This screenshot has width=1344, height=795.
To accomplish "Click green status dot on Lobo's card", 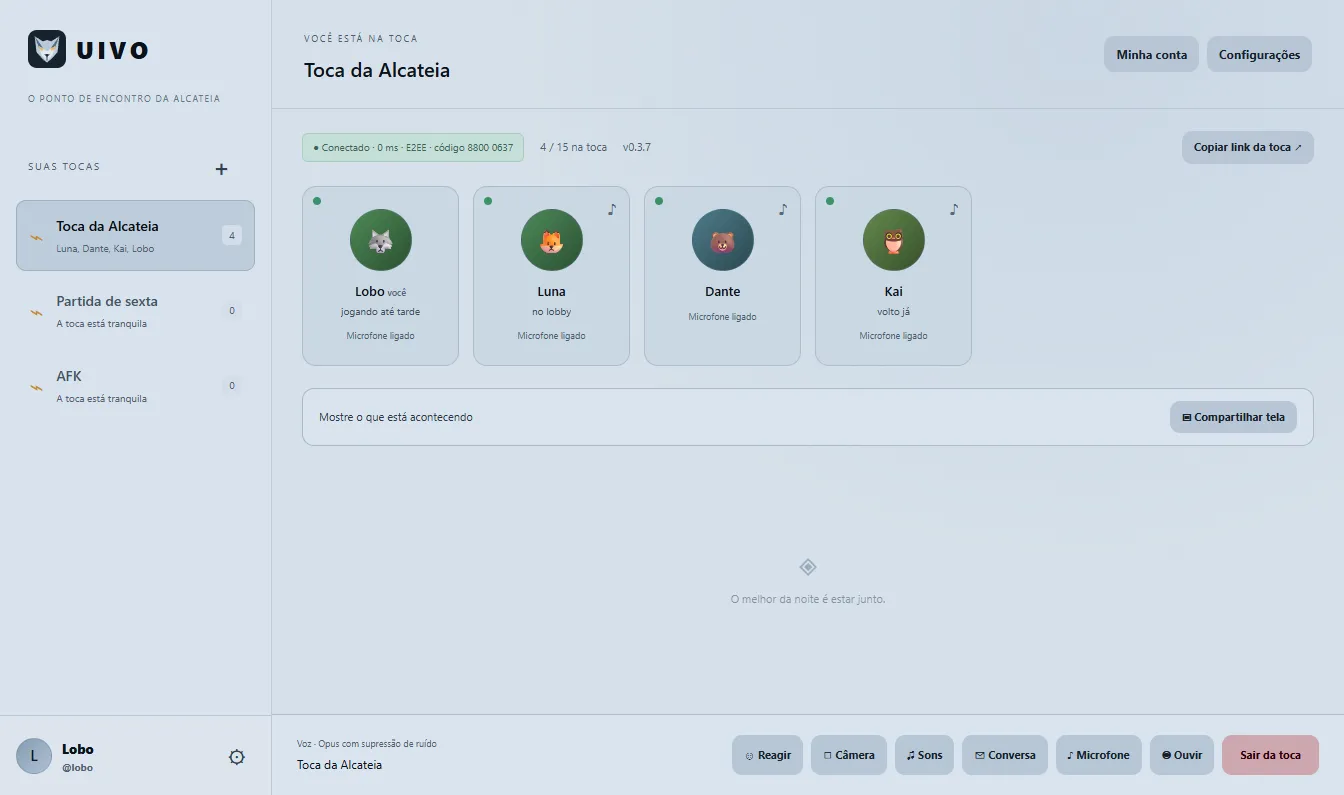I will point(317,201).
